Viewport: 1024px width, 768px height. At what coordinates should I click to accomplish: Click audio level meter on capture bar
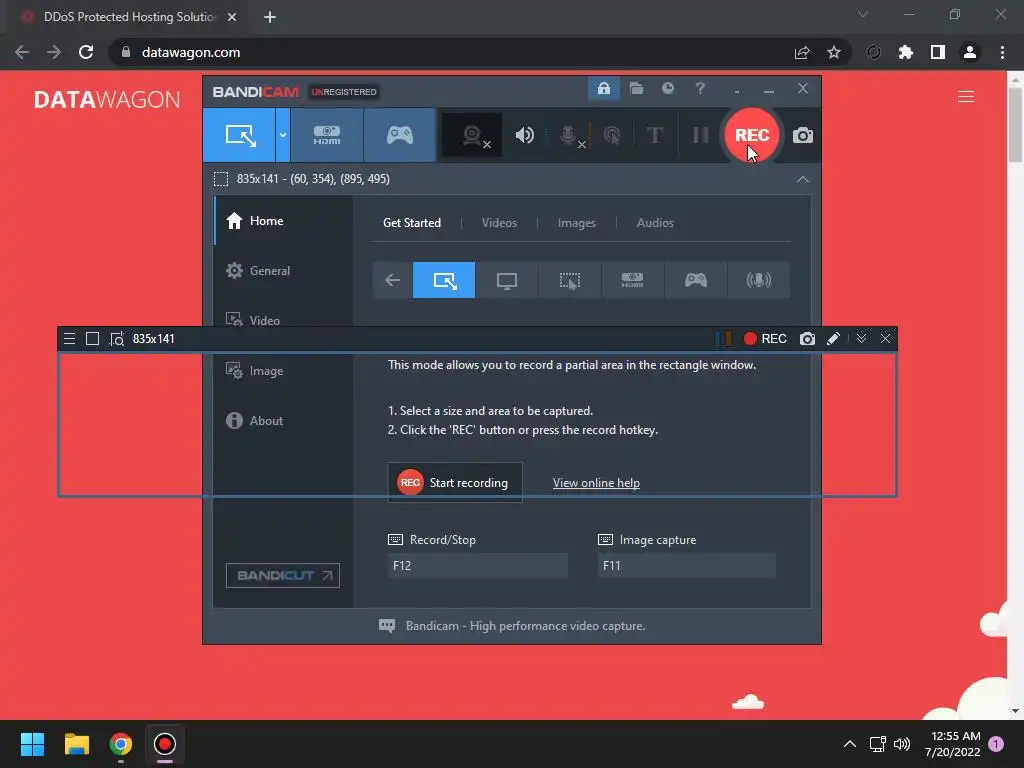tap(723, 338)
